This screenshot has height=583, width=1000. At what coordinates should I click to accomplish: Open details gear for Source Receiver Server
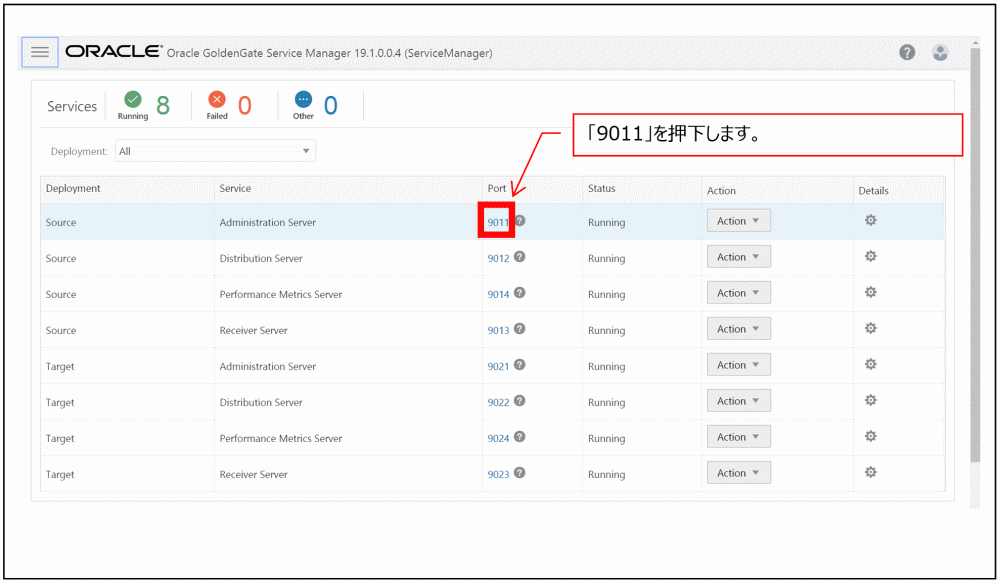tap(871, 328)
